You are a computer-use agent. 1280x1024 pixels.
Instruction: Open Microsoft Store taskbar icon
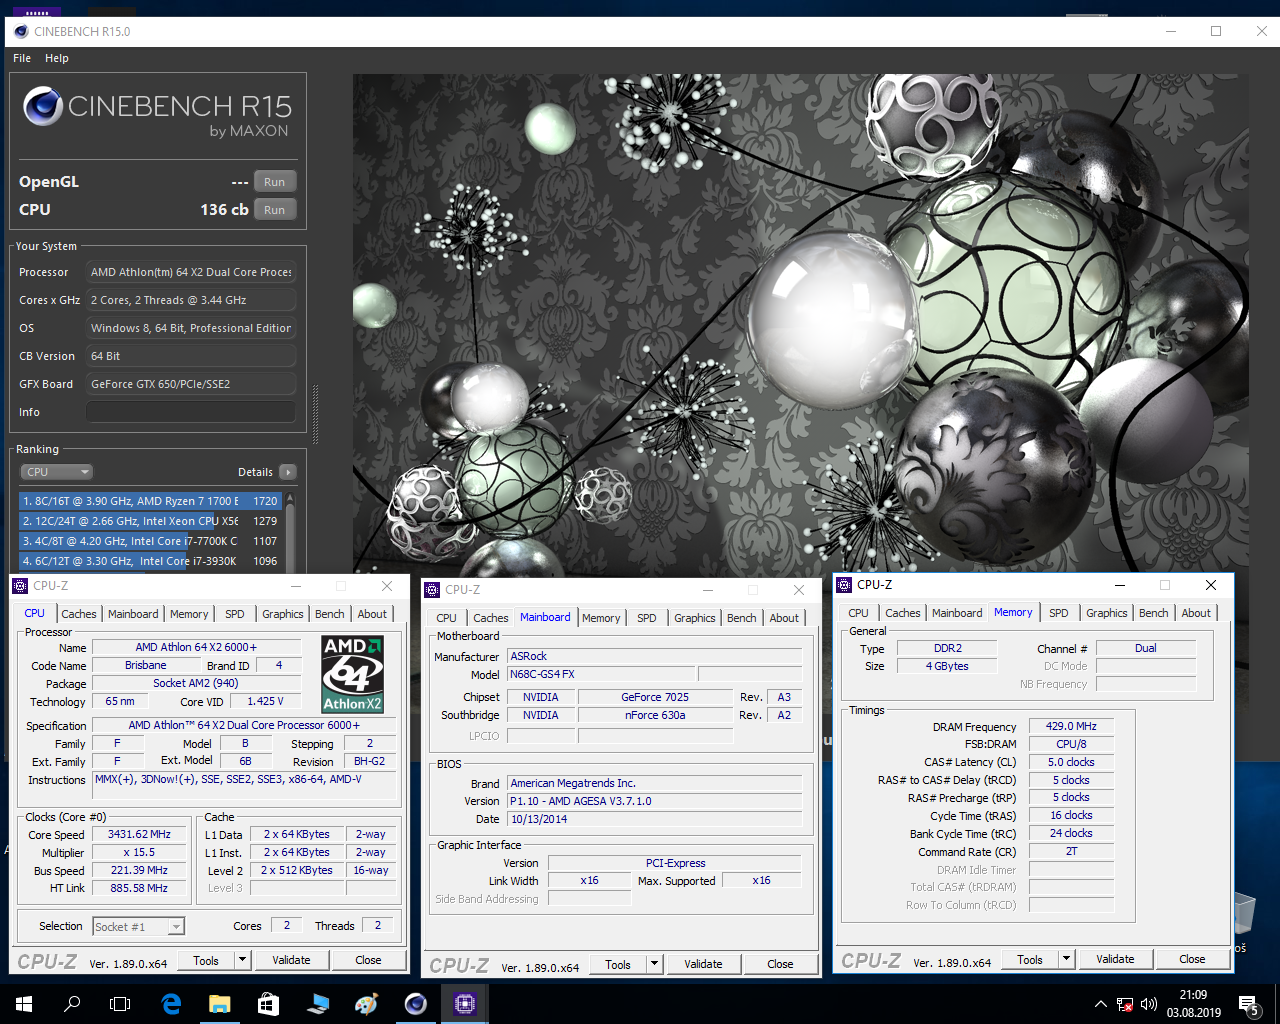[269, 1004]
